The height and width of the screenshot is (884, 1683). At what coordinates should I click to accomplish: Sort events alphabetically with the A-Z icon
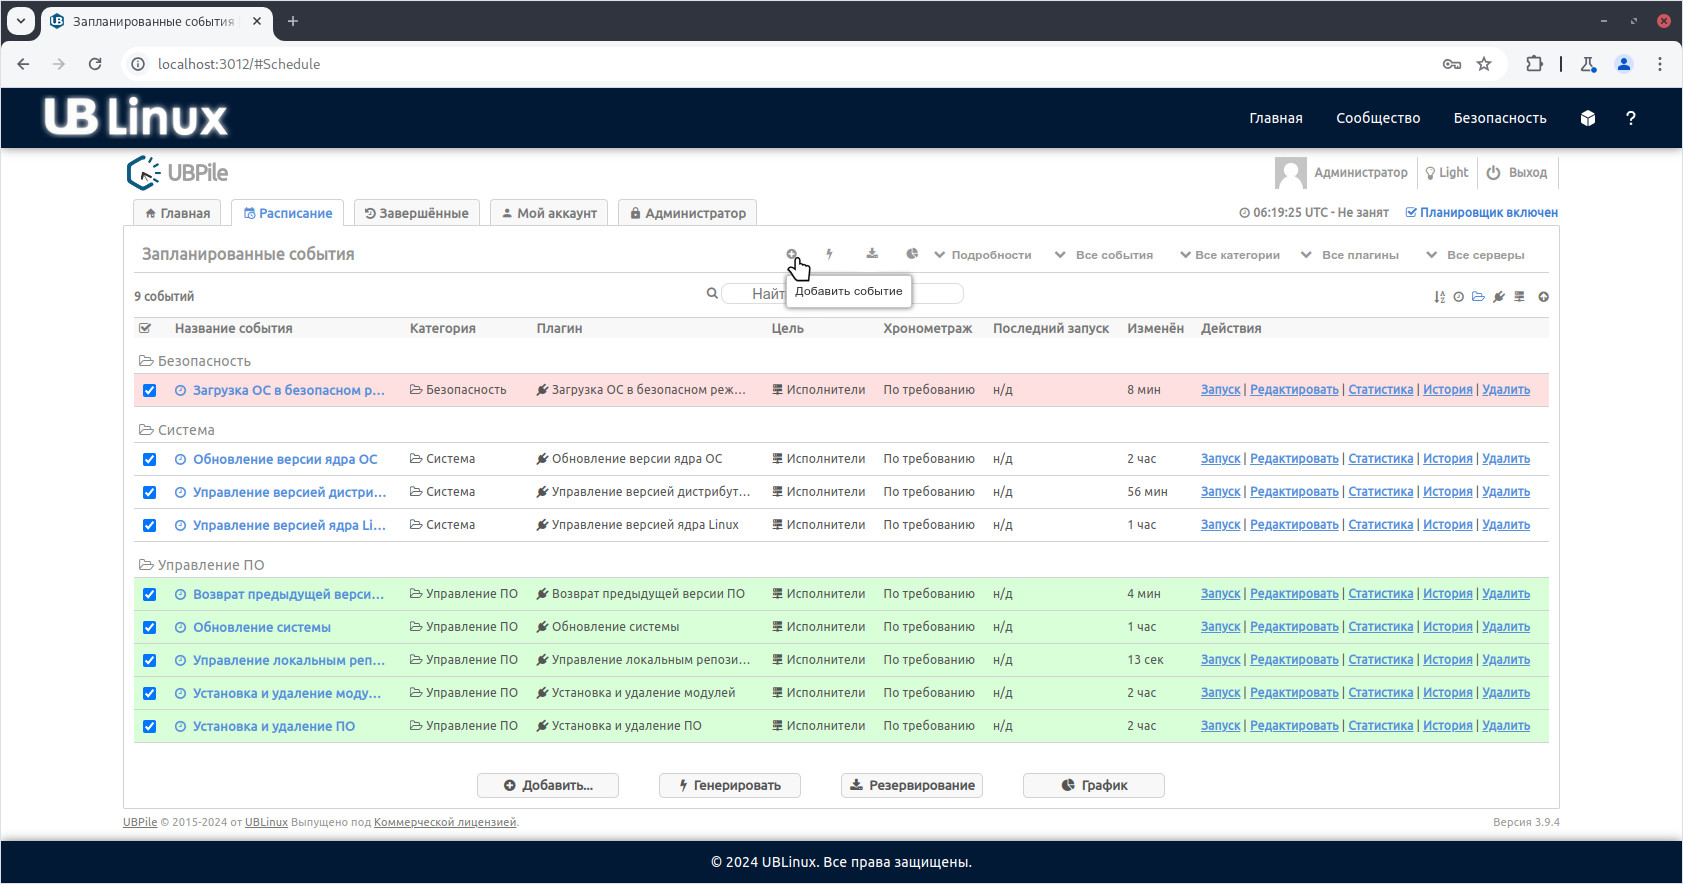coord(1439,297)
